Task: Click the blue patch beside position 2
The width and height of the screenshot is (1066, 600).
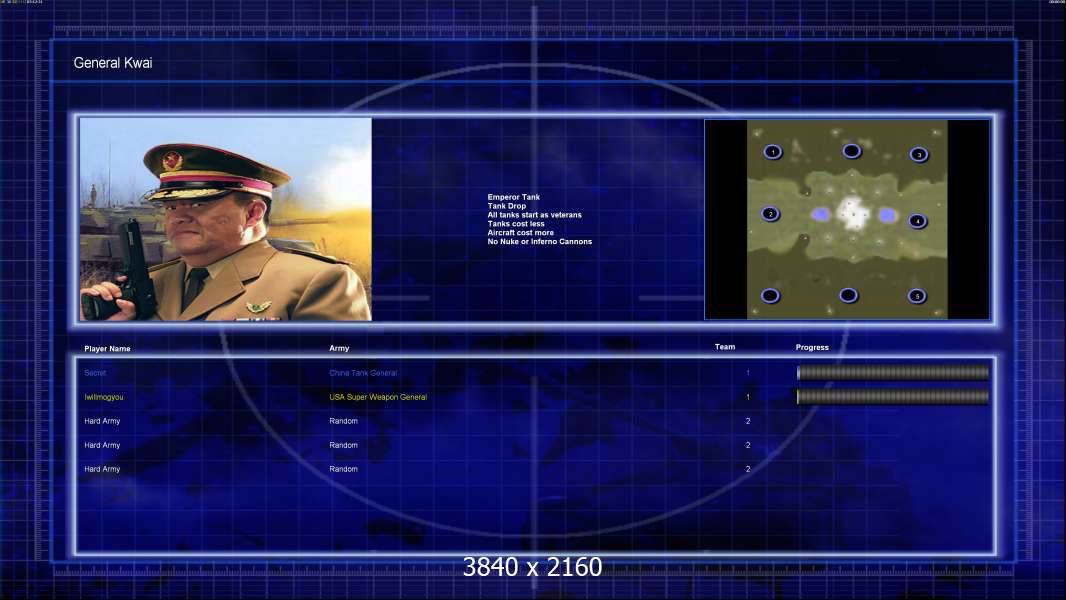Action: pos(821,215)
